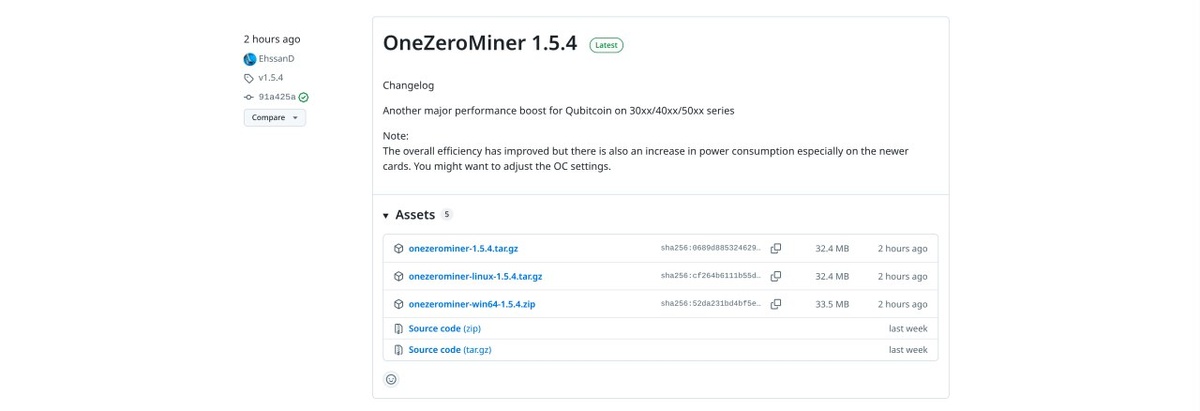1200x411 pixels.
Task: Click the package icon for onezerominer-win64-1.5.4.zip
Action: pyautogui.click(x=398, y=304)
